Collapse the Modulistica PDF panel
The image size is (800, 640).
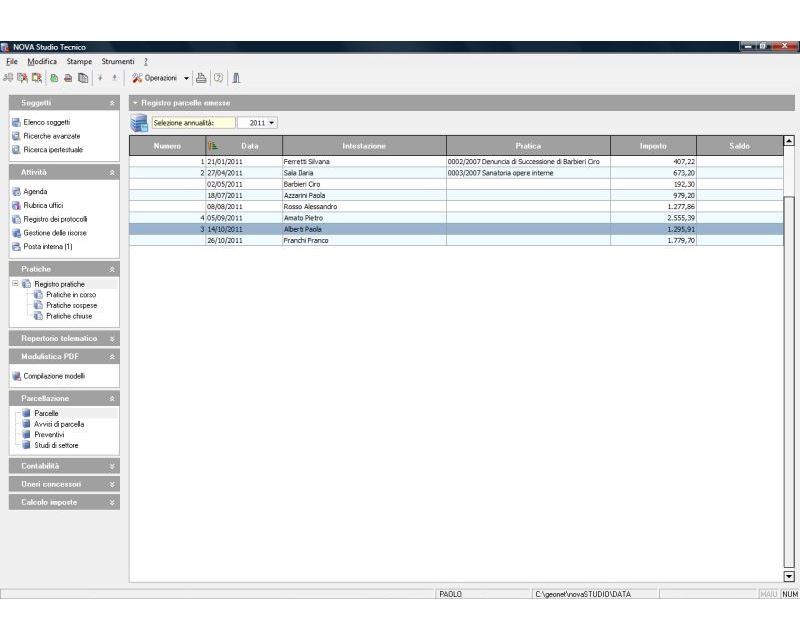[x=112, y=357]
